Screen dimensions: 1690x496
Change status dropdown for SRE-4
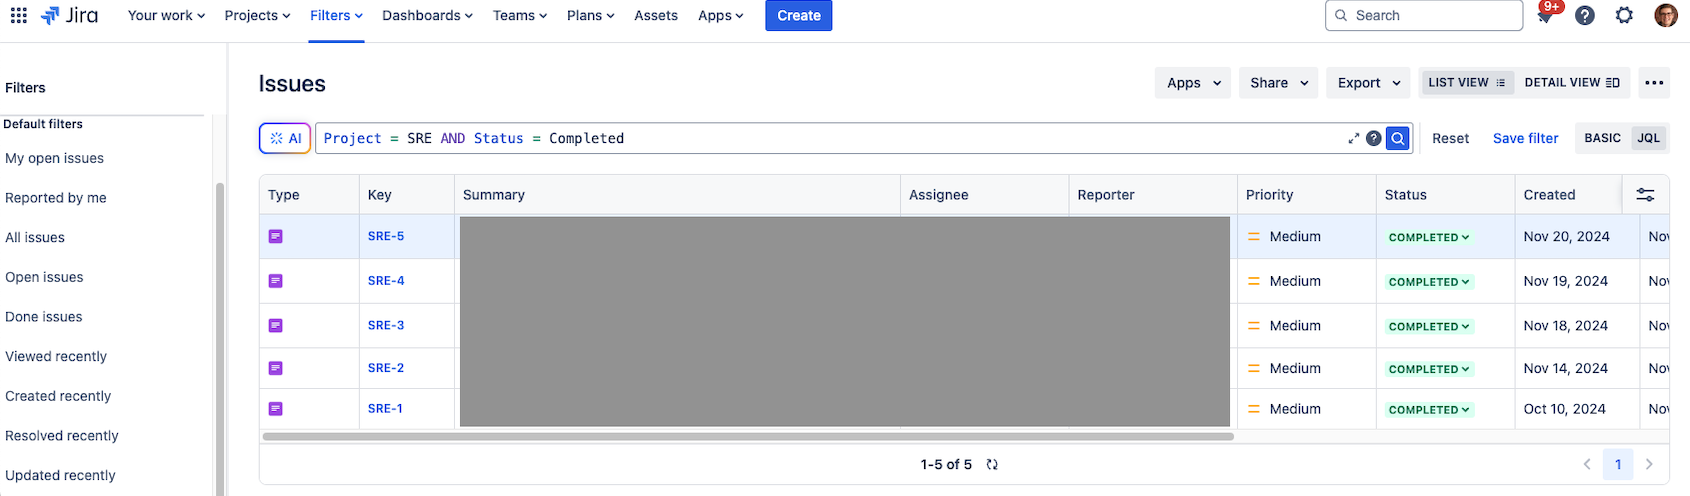click(x=1429, y=282)
